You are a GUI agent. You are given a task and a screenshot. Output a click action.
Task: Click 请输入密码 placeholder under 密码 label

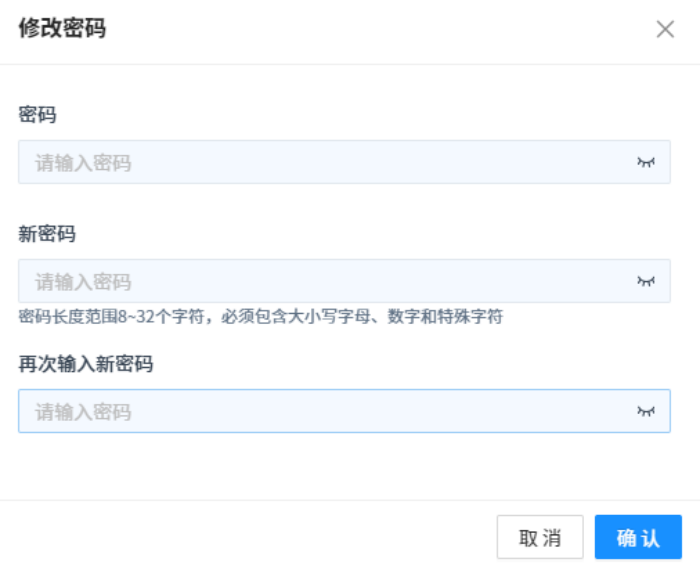[84, 163]
